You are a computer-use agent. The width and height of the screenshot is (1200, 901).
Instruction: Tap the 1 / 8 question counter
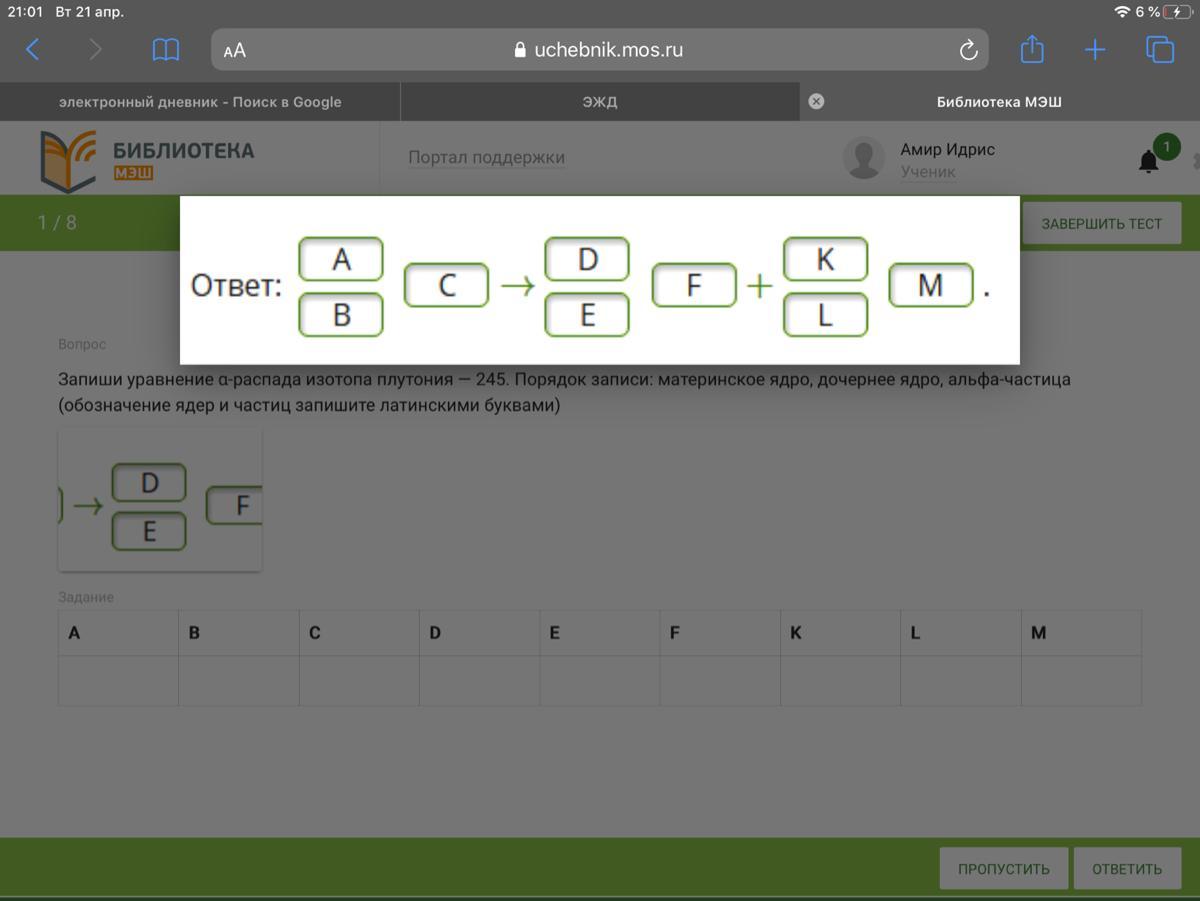(x=57, y=222)
